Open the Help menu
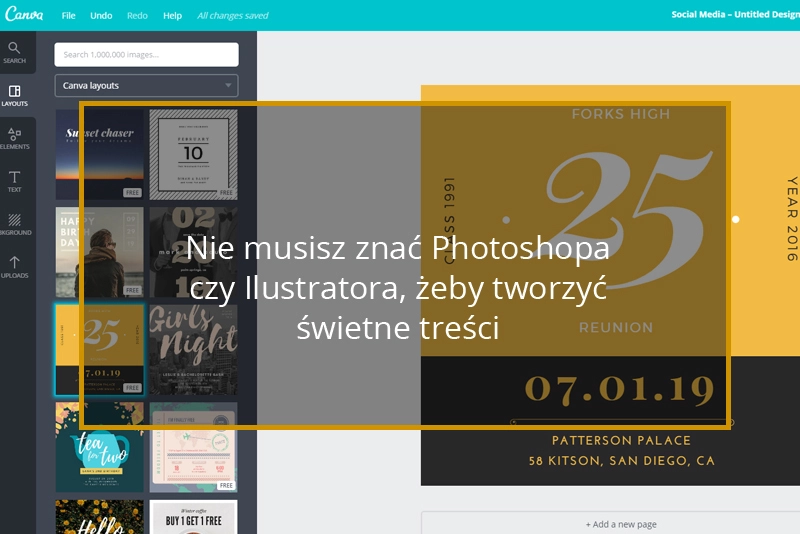 pos(172,16)
